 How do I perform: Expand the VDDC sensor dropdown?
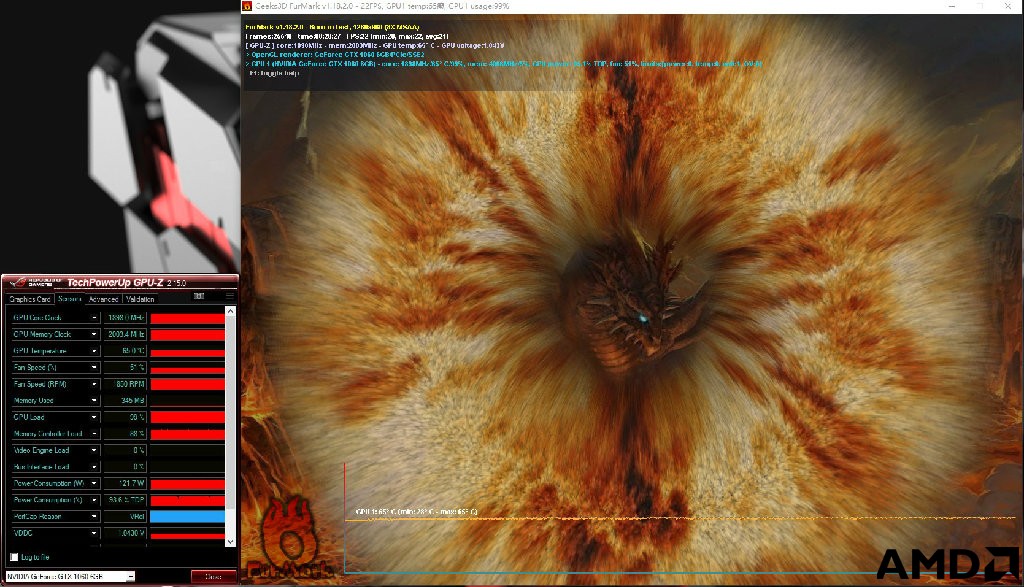[94, 533]
